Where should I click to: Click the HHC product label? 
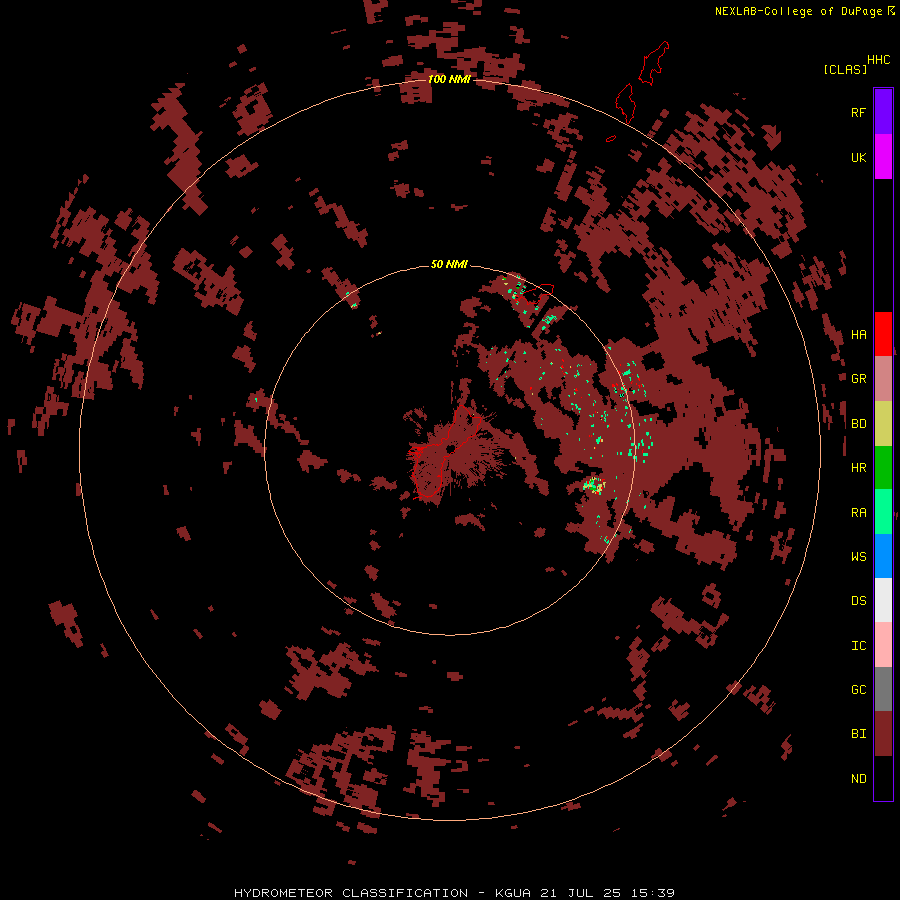click(x=879, y=60)
